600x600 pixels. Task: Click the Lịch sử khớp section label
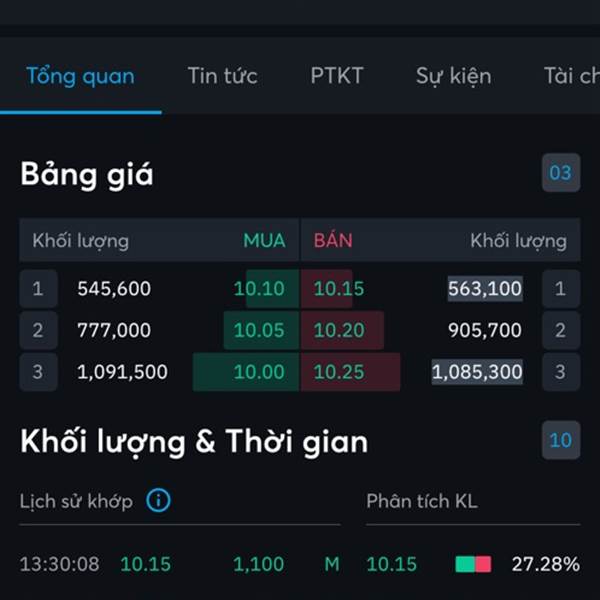click(76, 501)
